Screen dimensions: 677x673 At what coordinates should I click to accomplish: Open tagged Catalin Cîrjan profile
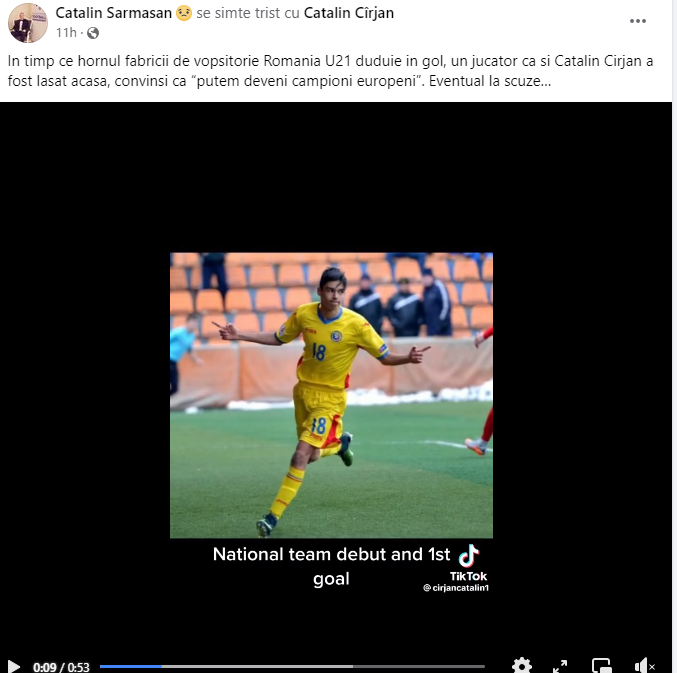click(x=349, y=13)
